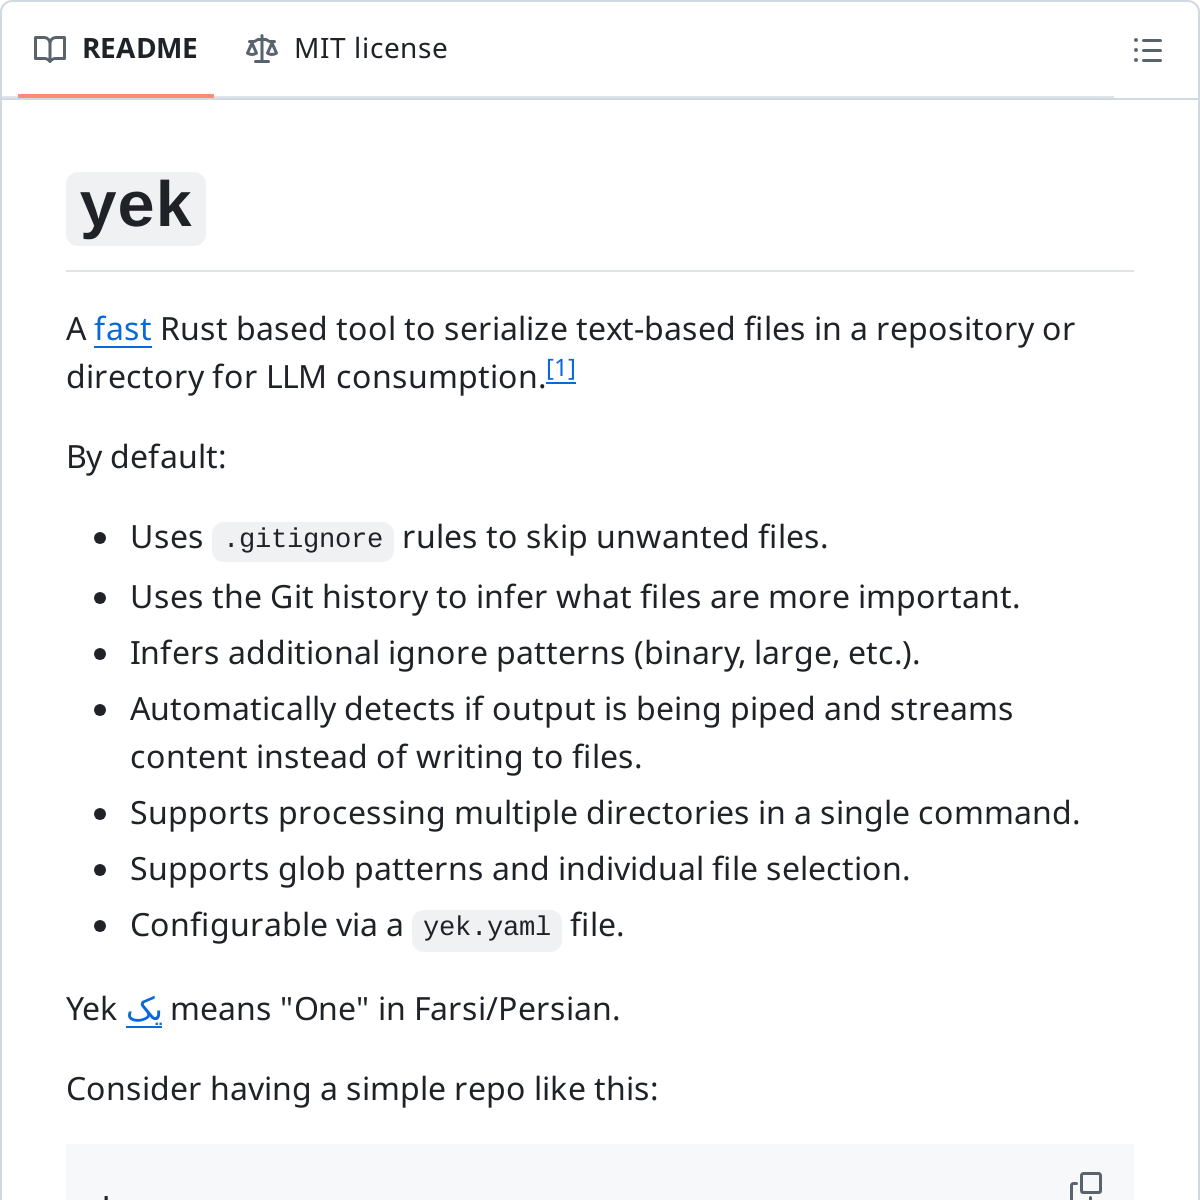
Task: Click inside the gray code block area
Action: pyautogui.click(x=600, y=1173)
